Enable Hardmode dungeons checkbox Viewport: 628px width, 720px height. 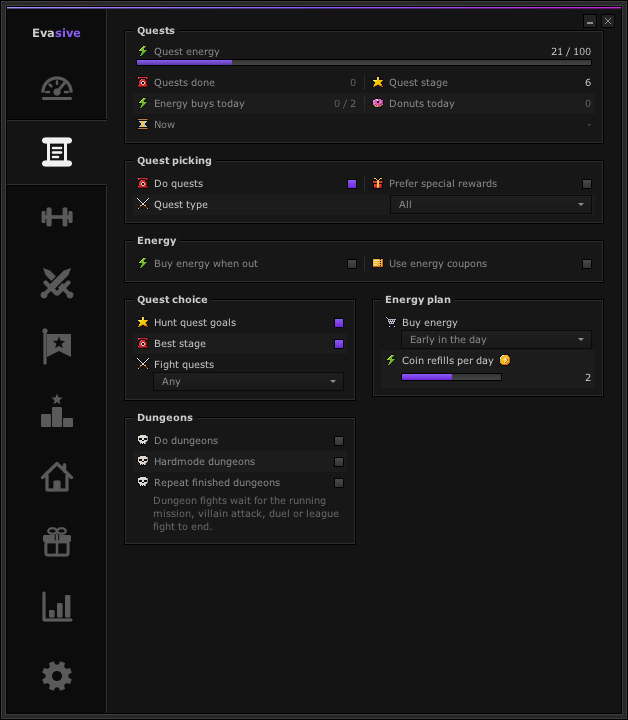coord(339,461)
